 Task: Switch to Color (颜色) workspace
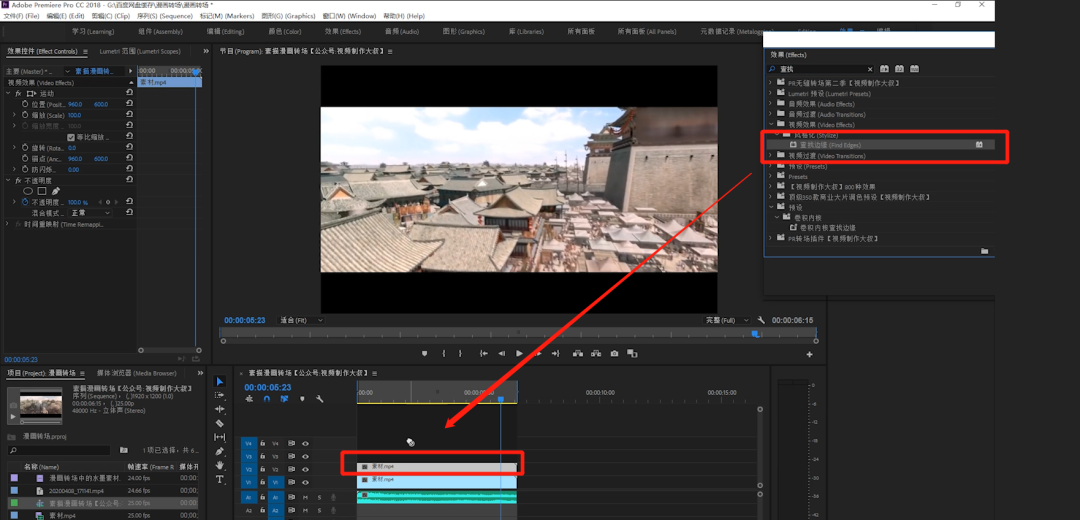(x=284, y=31)
